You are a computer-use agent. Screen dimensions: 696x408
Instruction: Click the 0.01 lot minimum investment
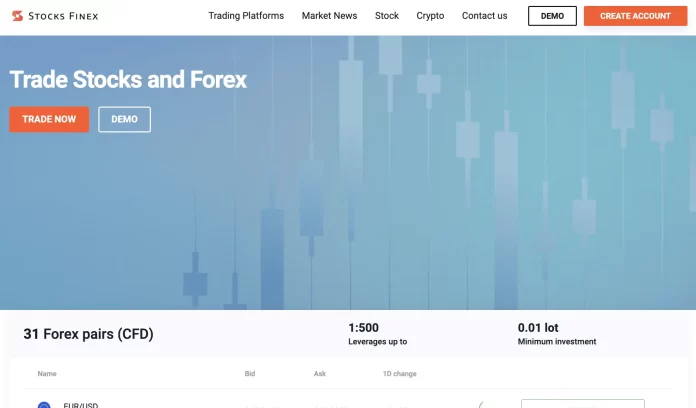(538, 328)
